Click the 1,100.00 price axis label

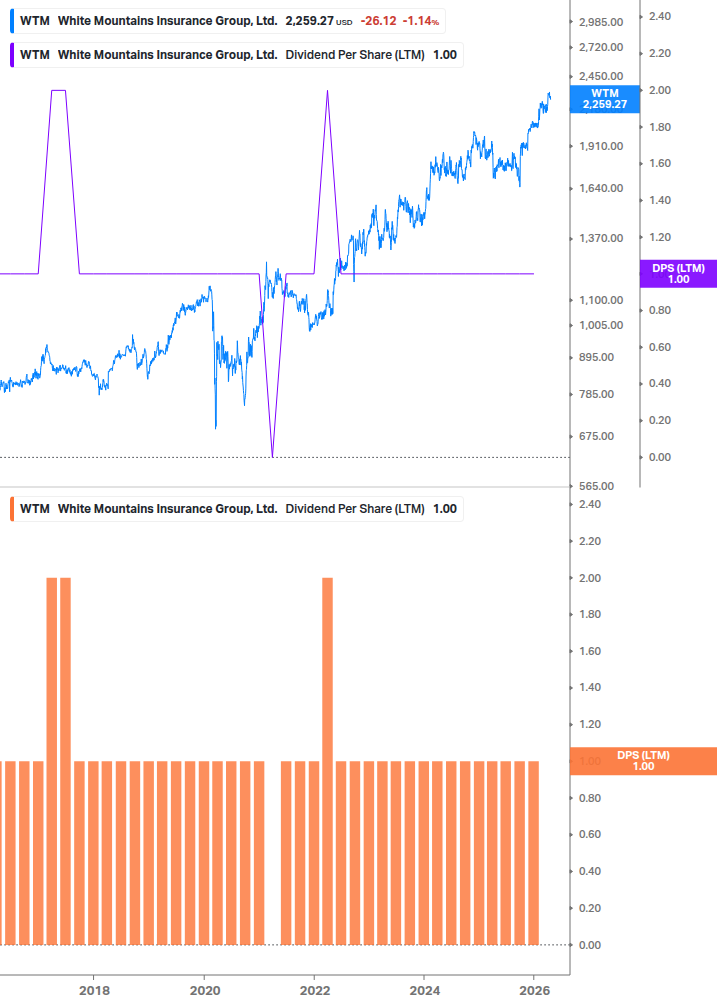click(601, 300)
